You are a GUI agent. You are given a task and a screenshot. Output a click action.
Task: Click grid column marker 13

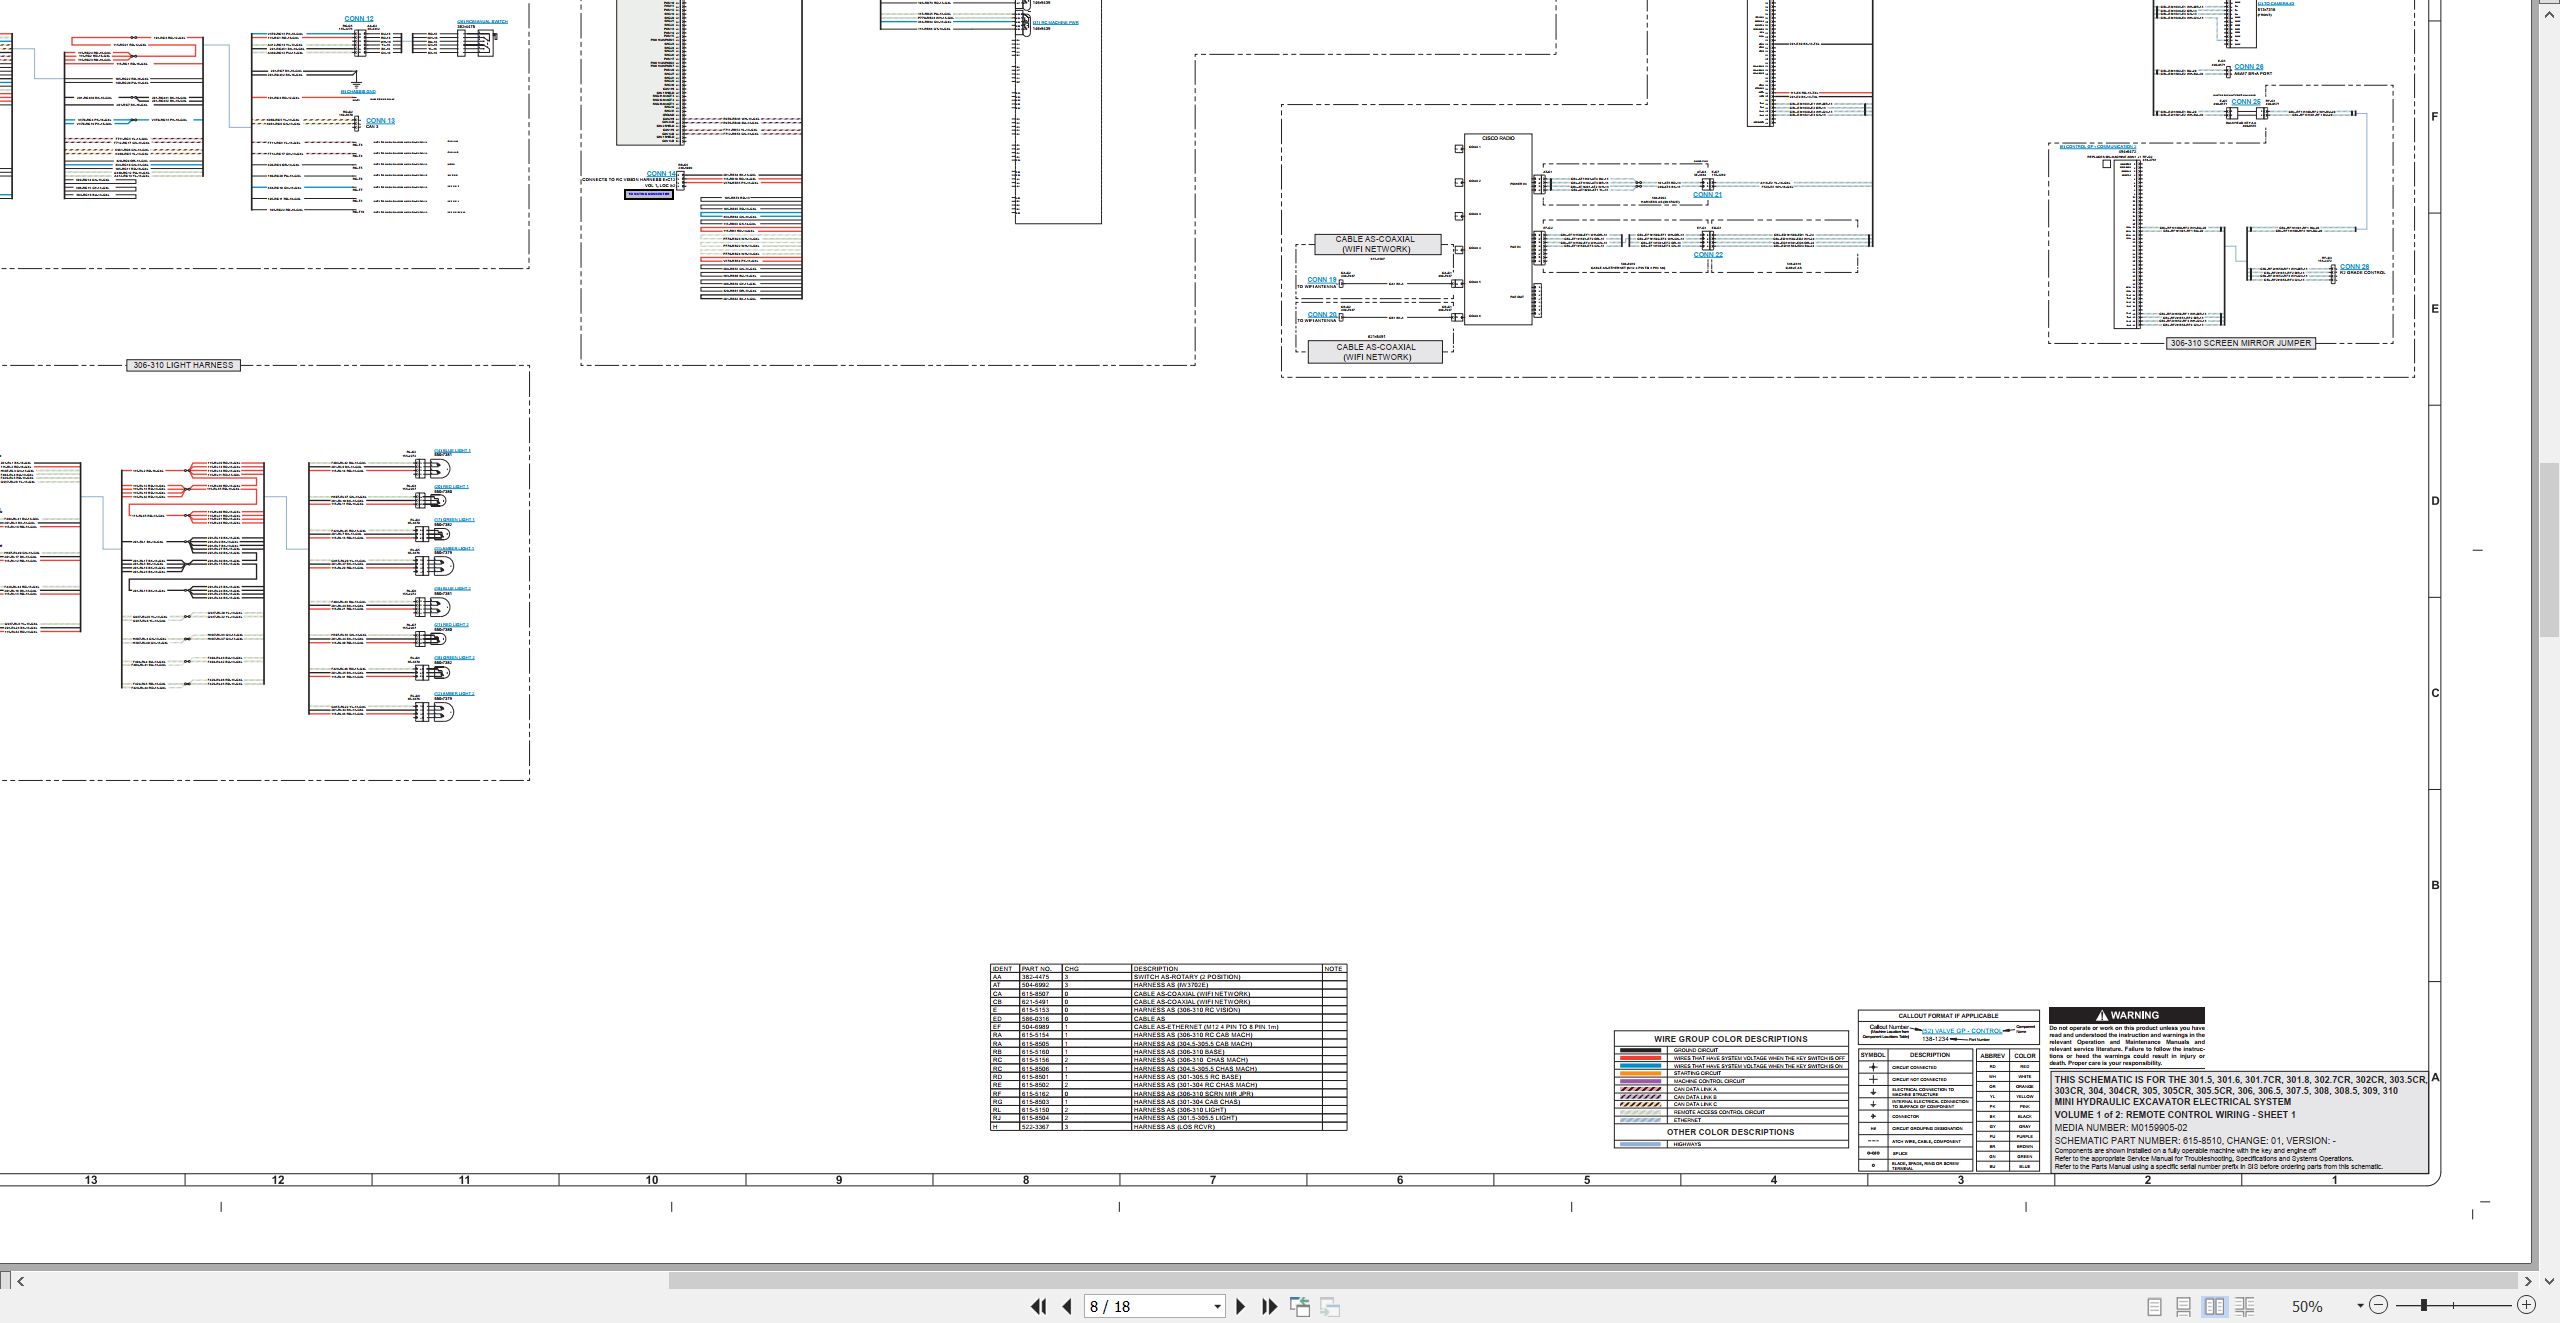coord(91,1180)
